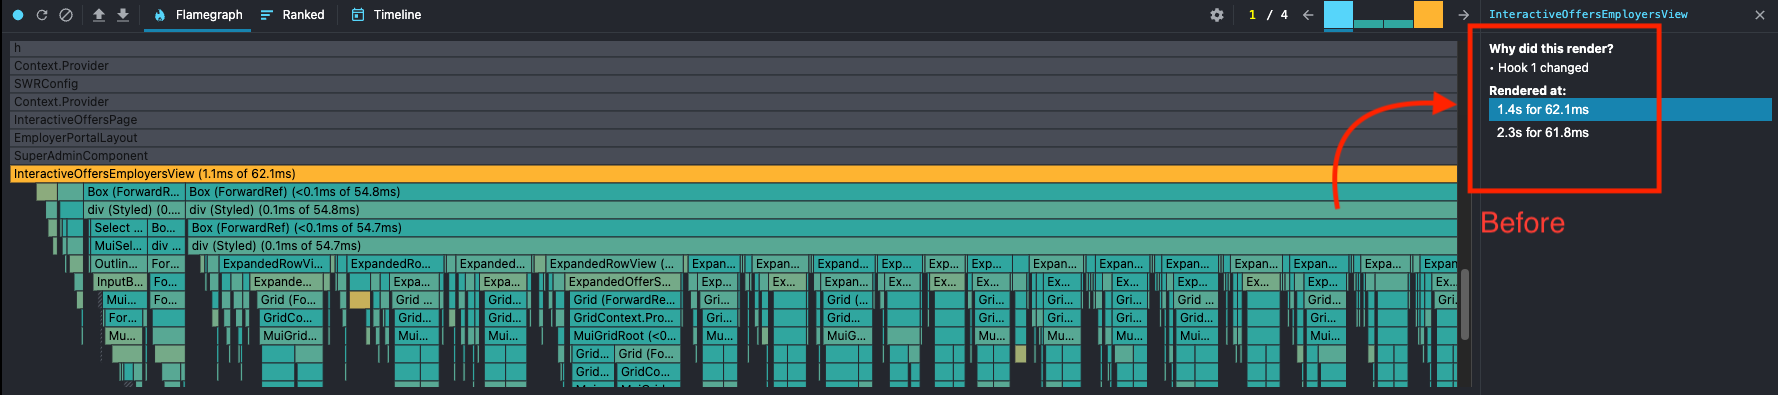Select Context.Provider row above SWRConfig
Image resolution: width=1778 pixels, height=395 pixels.
733,66
